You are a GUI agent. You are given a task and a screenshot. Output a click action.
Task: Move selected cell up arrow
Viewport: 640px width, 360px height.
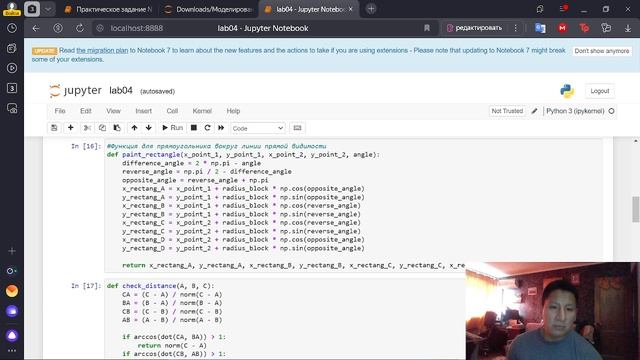pyautogui.click(x=134, y=128)
